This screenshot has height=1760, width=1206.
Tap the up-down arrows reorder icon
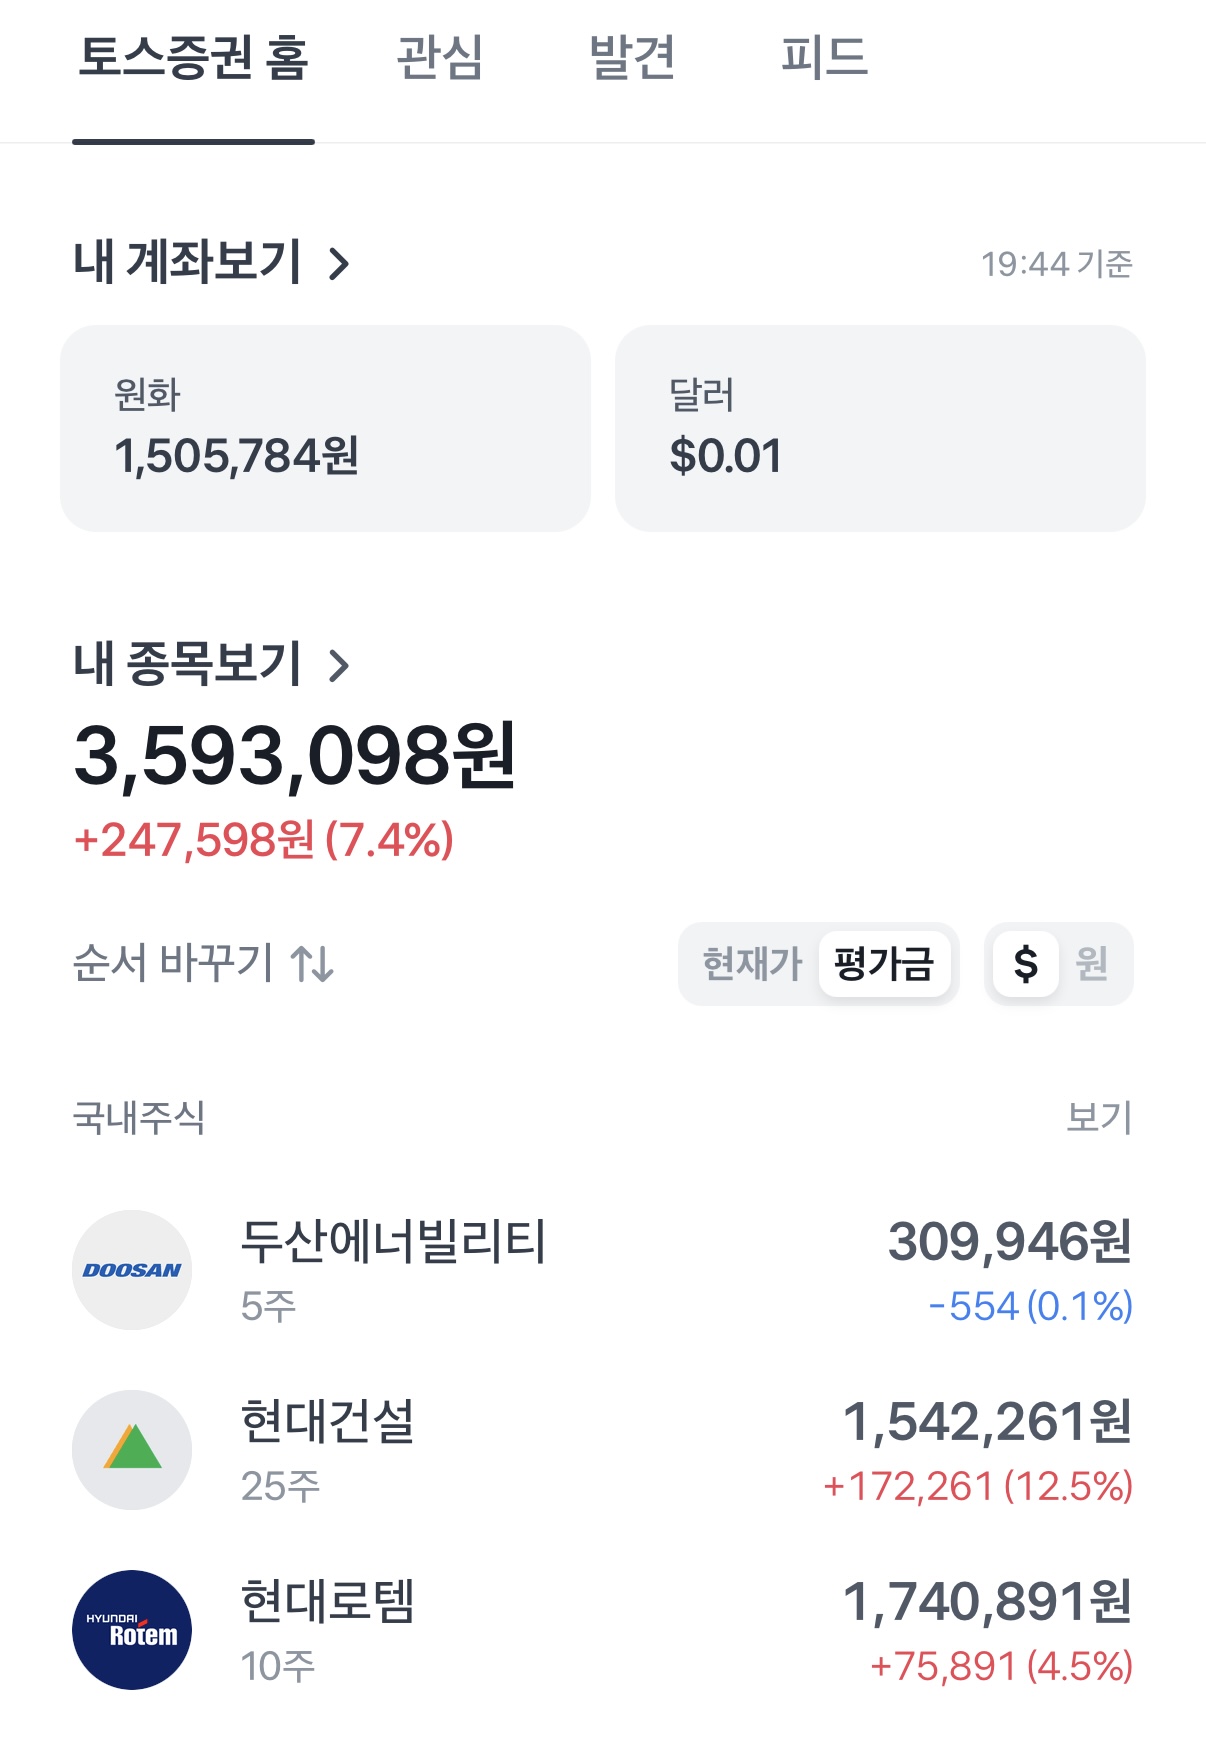[312, 964]
